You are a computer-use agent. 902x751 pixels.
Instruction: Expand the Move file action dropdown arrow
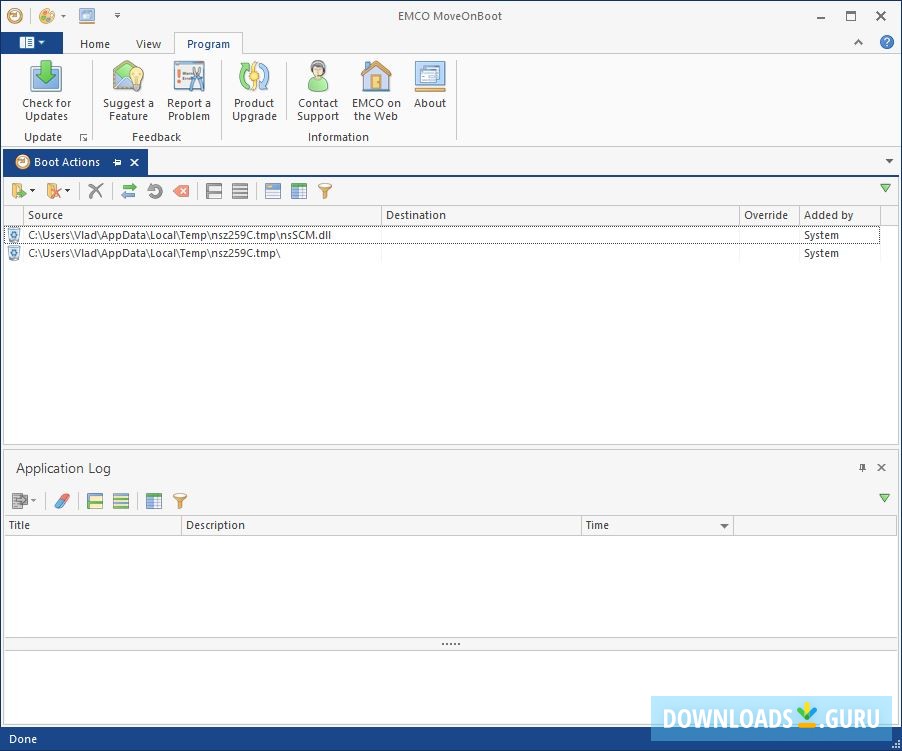[32, 191]
